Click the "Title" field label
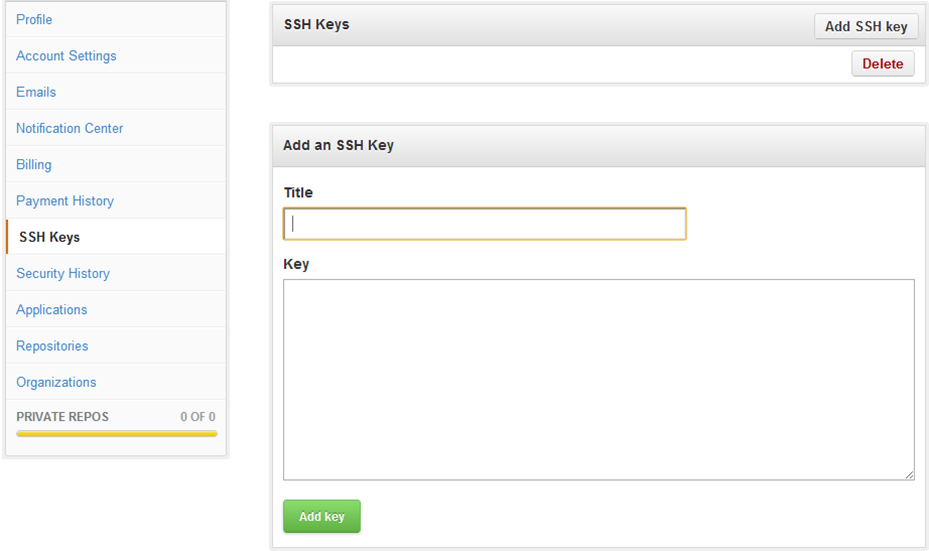 pos(298,192)
